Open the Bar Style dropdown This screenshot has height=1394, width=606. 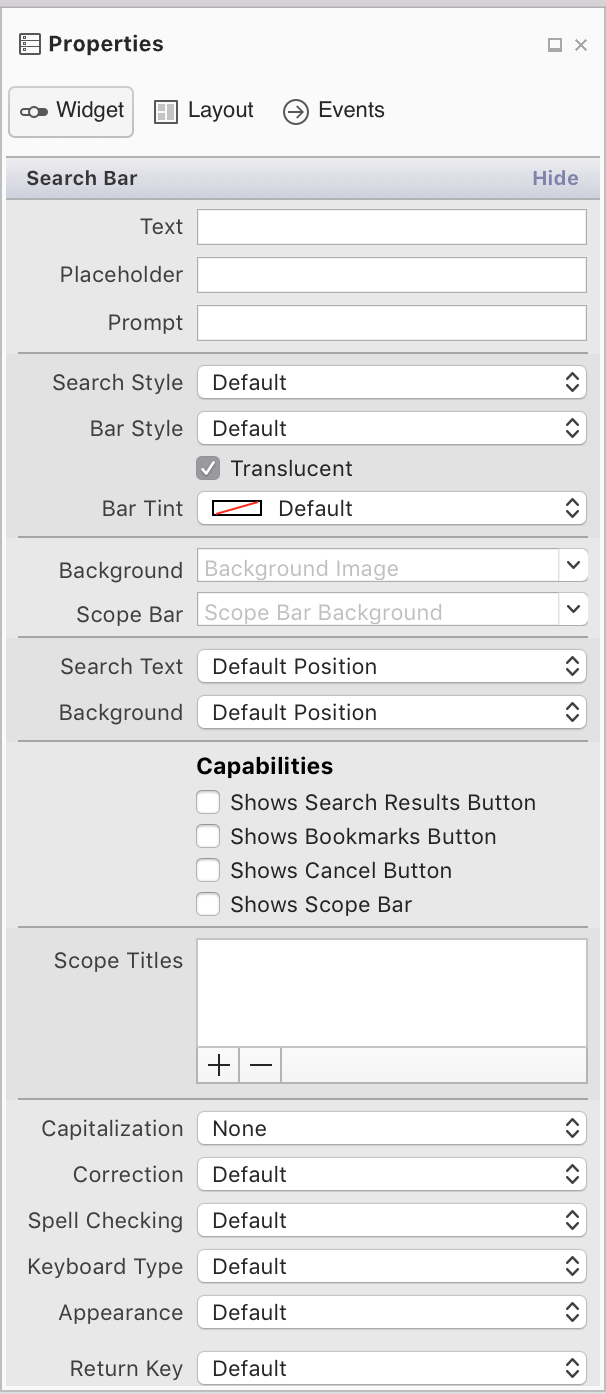[391, 428]
